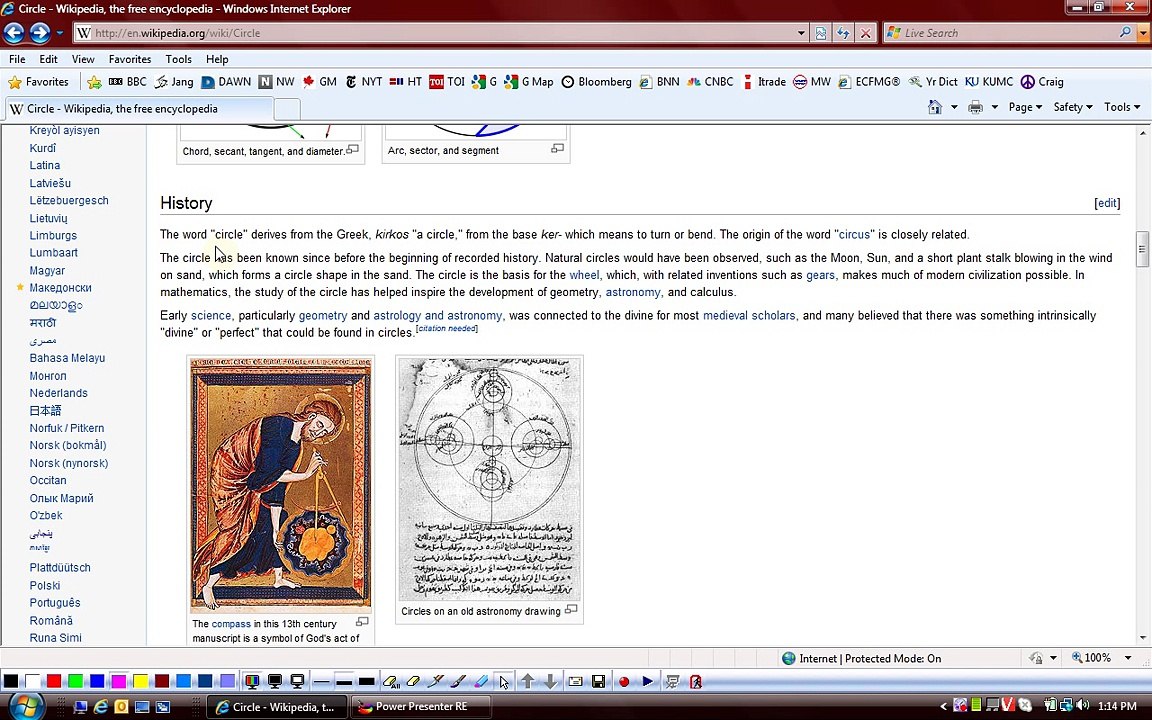Pick the Pen drawing tool
Screen dimensions: 1152x720
pyautogui.click(x=436, y=682)
